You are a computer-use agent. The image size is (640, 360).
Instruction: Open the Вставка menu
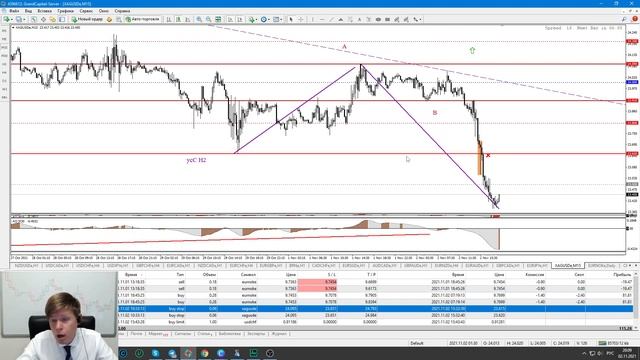pos(44,11)
